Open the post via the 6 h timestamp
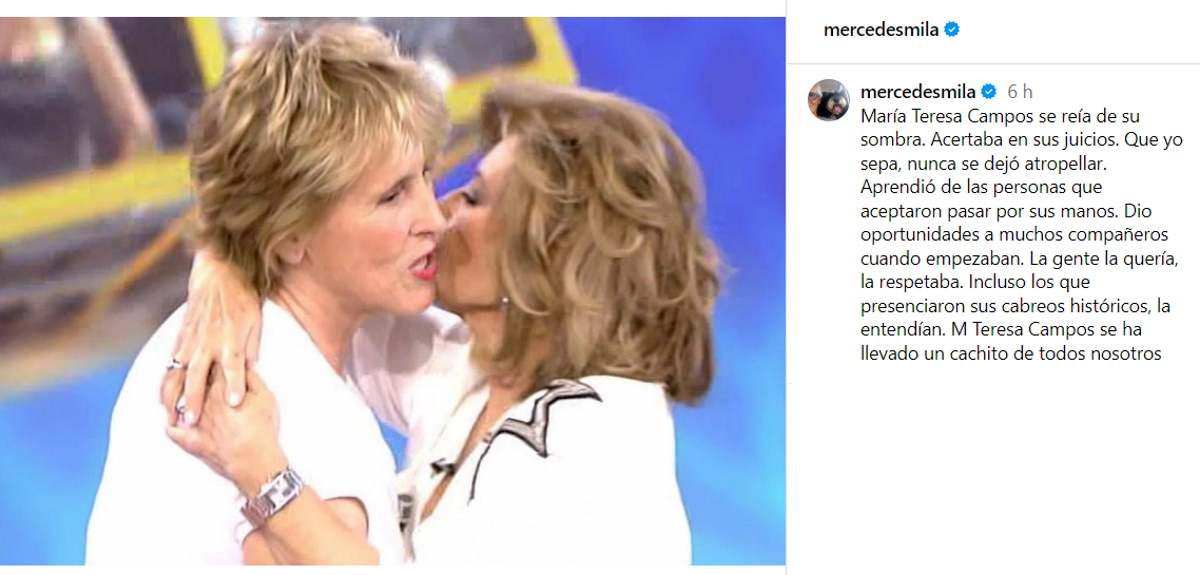Screen dimensions: 1200x575 tap(1020, 91)
